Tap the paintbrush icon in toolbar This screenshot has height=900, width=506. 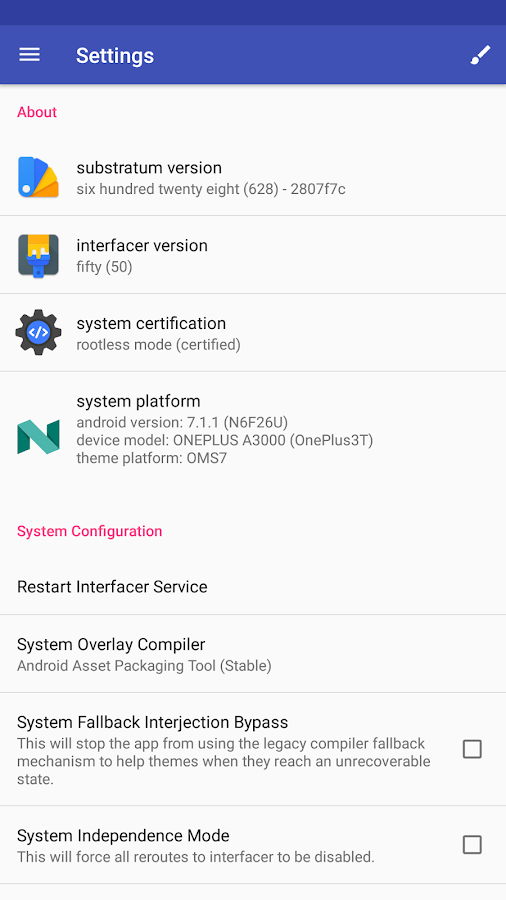tap(480, 55)
